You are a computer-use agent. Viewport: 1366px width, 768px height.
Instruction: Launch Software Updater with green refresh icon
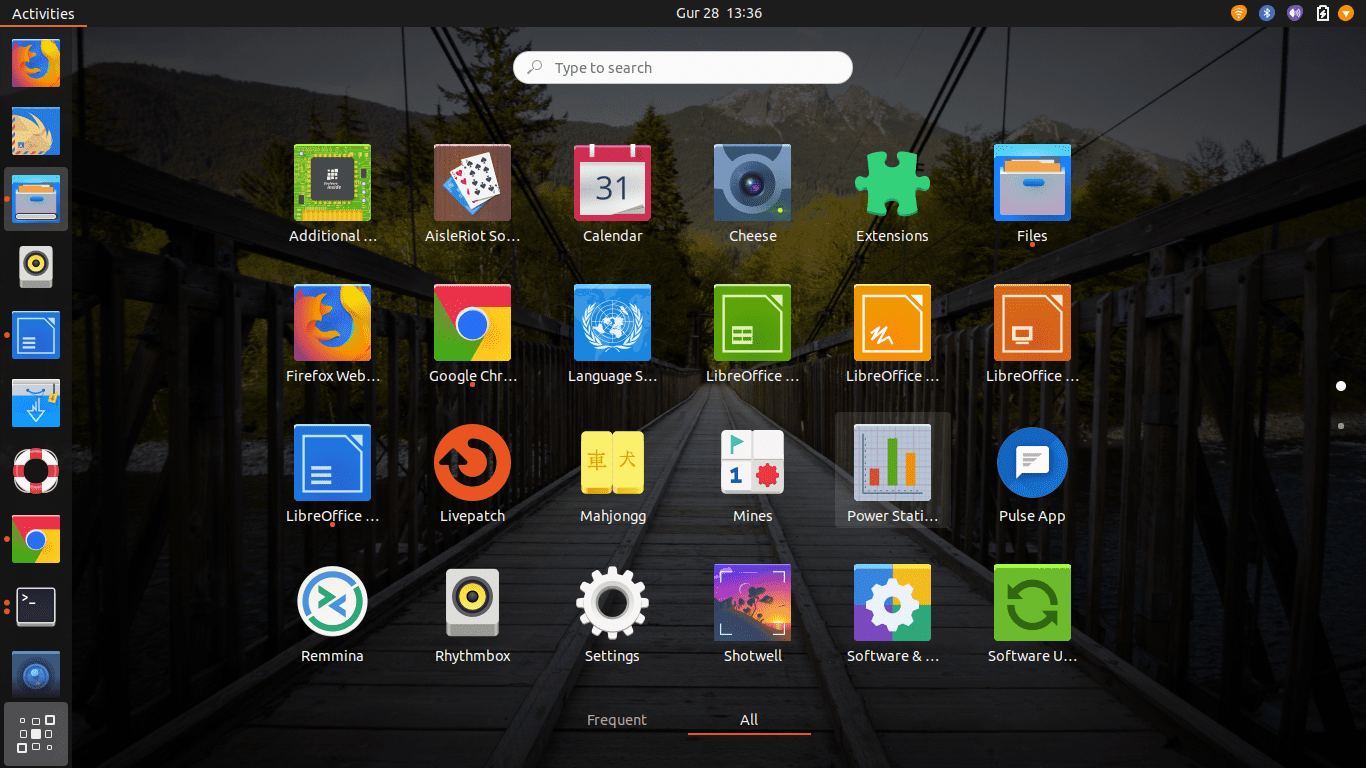coord(1032,603)
